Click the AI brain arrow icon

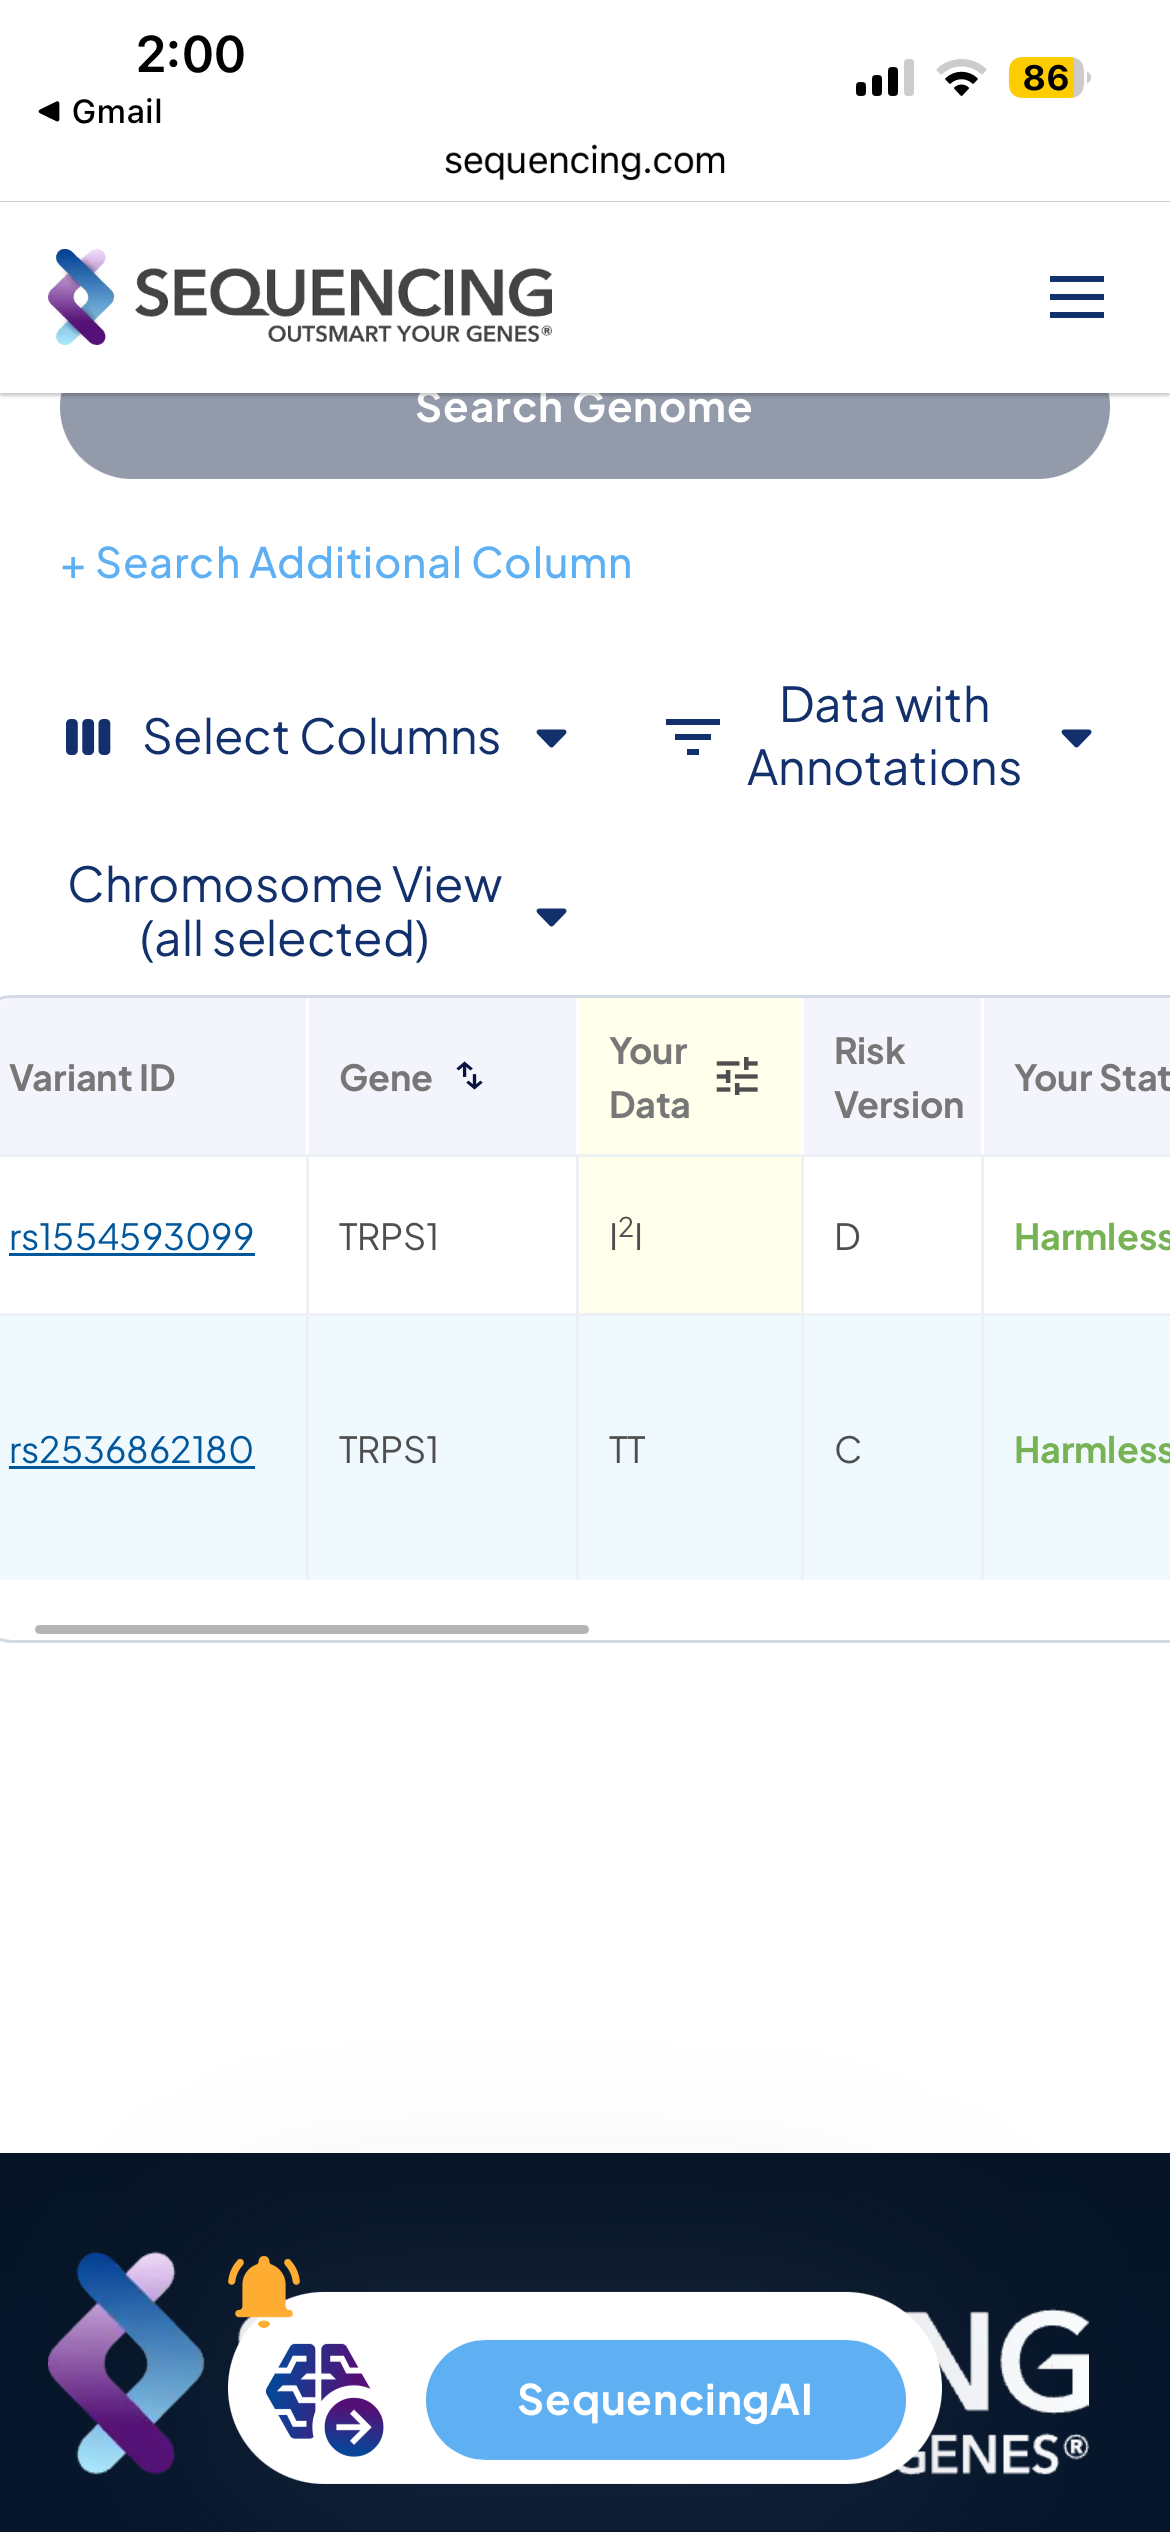click(325, 2398)
